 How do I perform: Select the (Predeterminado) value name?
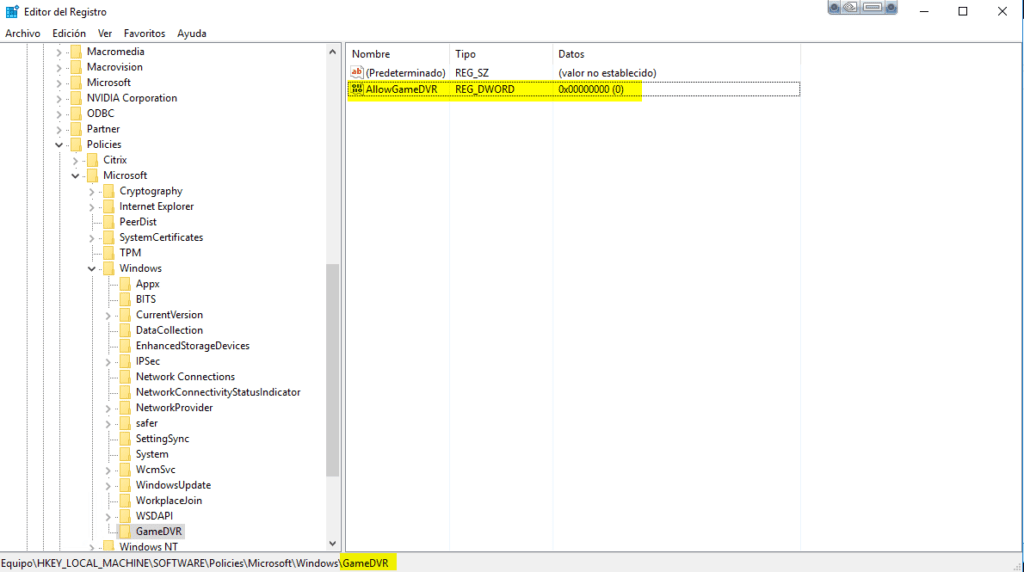(406, 73)
